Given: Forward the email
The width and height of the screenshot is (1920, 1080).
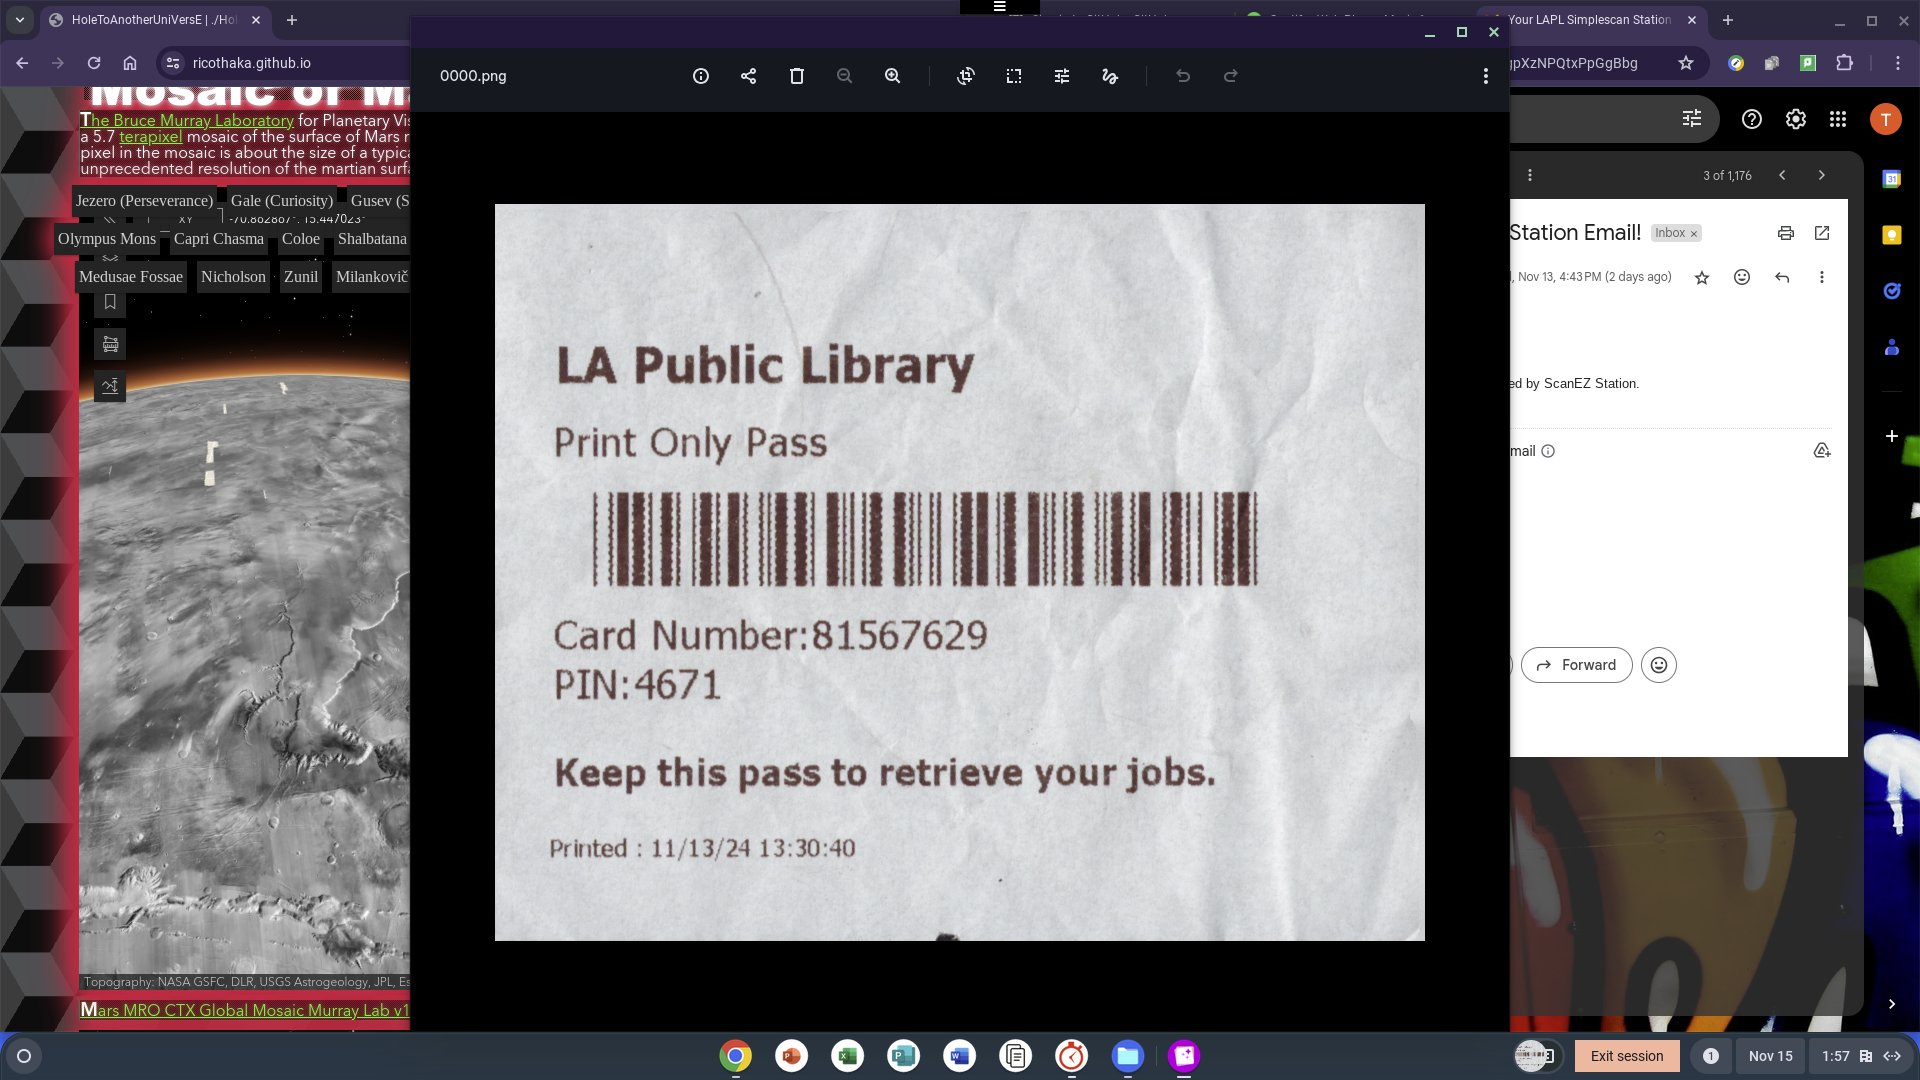Looking at the screenshot, I should [x=1576, y=665].
